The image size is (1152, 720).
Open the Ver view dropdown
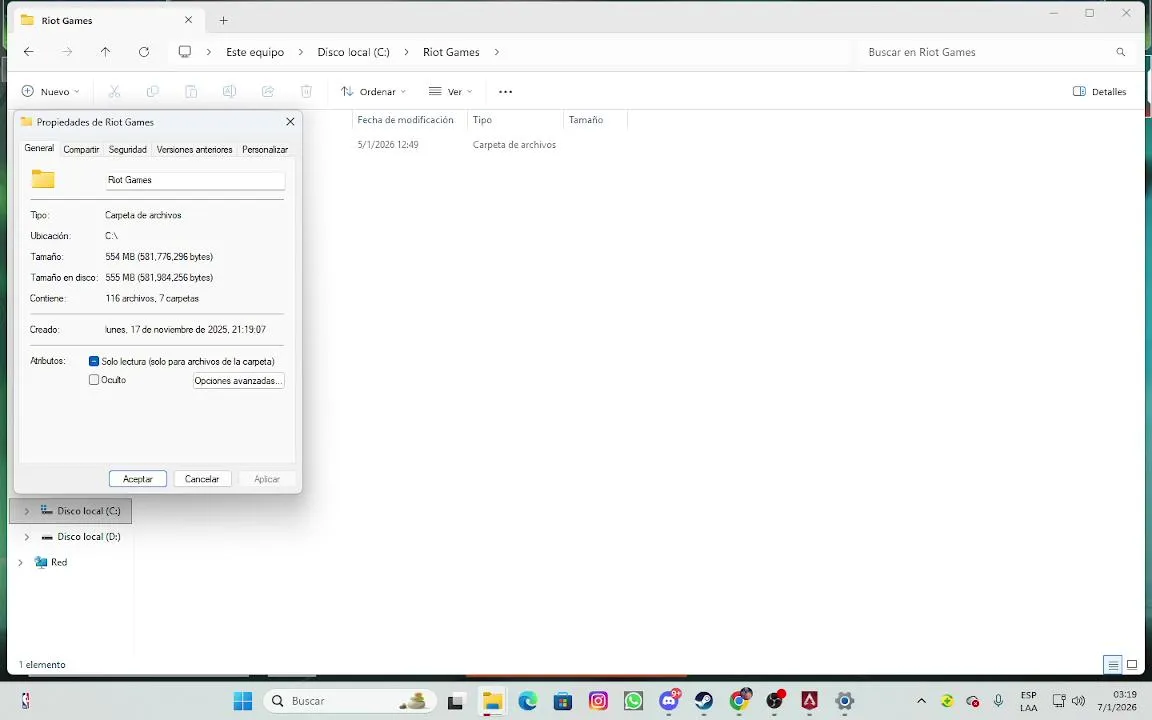click(450, 91)
